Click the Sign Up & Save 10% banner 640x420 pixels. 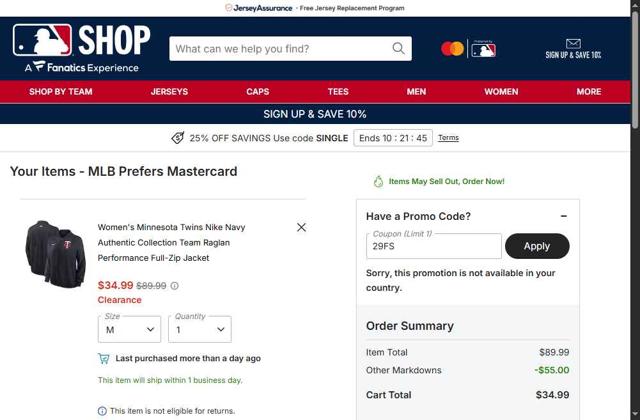[x=315, y=114]
